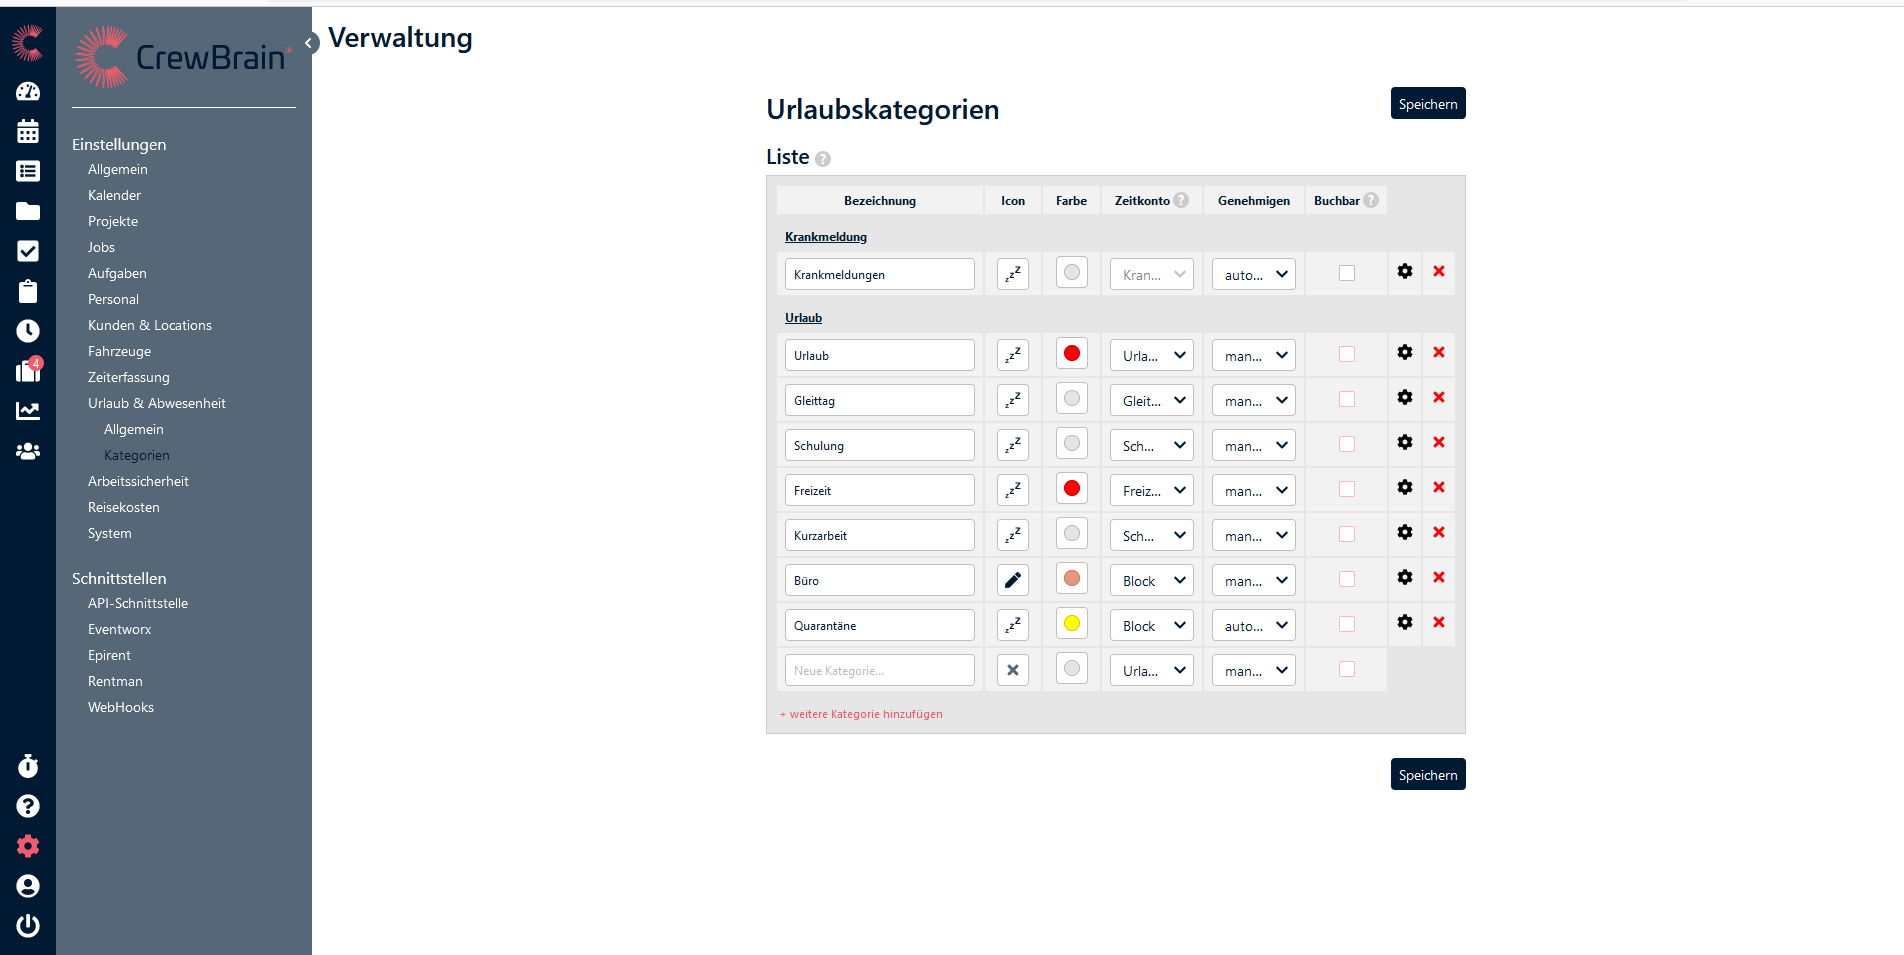Image resolution: width=1904 pixels, height=955 pixels.
Task: Open Zeitkonto dropdown for Büro row
Action: pos(1152,580)
